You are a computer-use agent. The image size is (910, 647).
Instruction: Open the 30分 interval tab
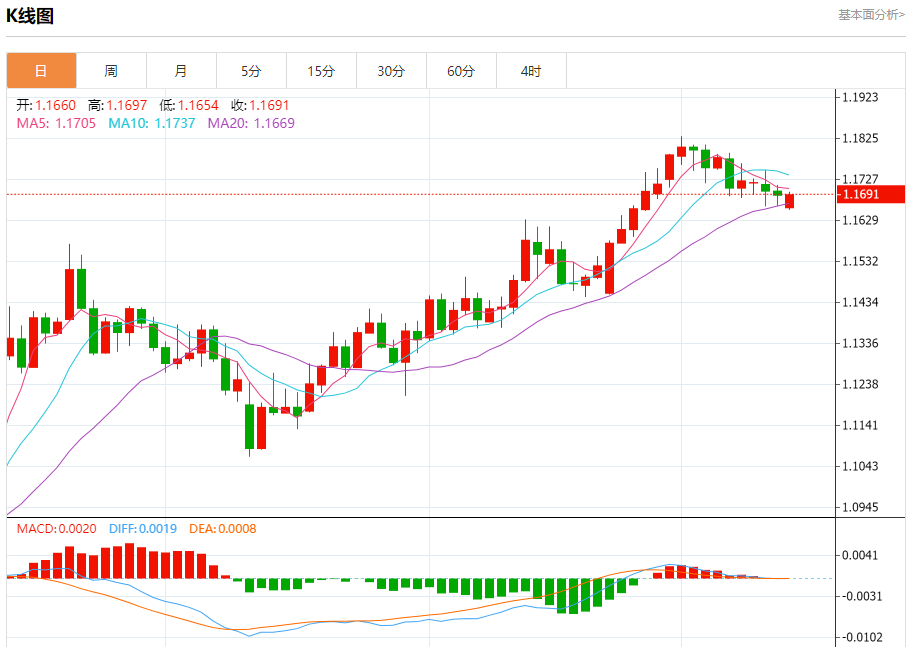(391, 71)
